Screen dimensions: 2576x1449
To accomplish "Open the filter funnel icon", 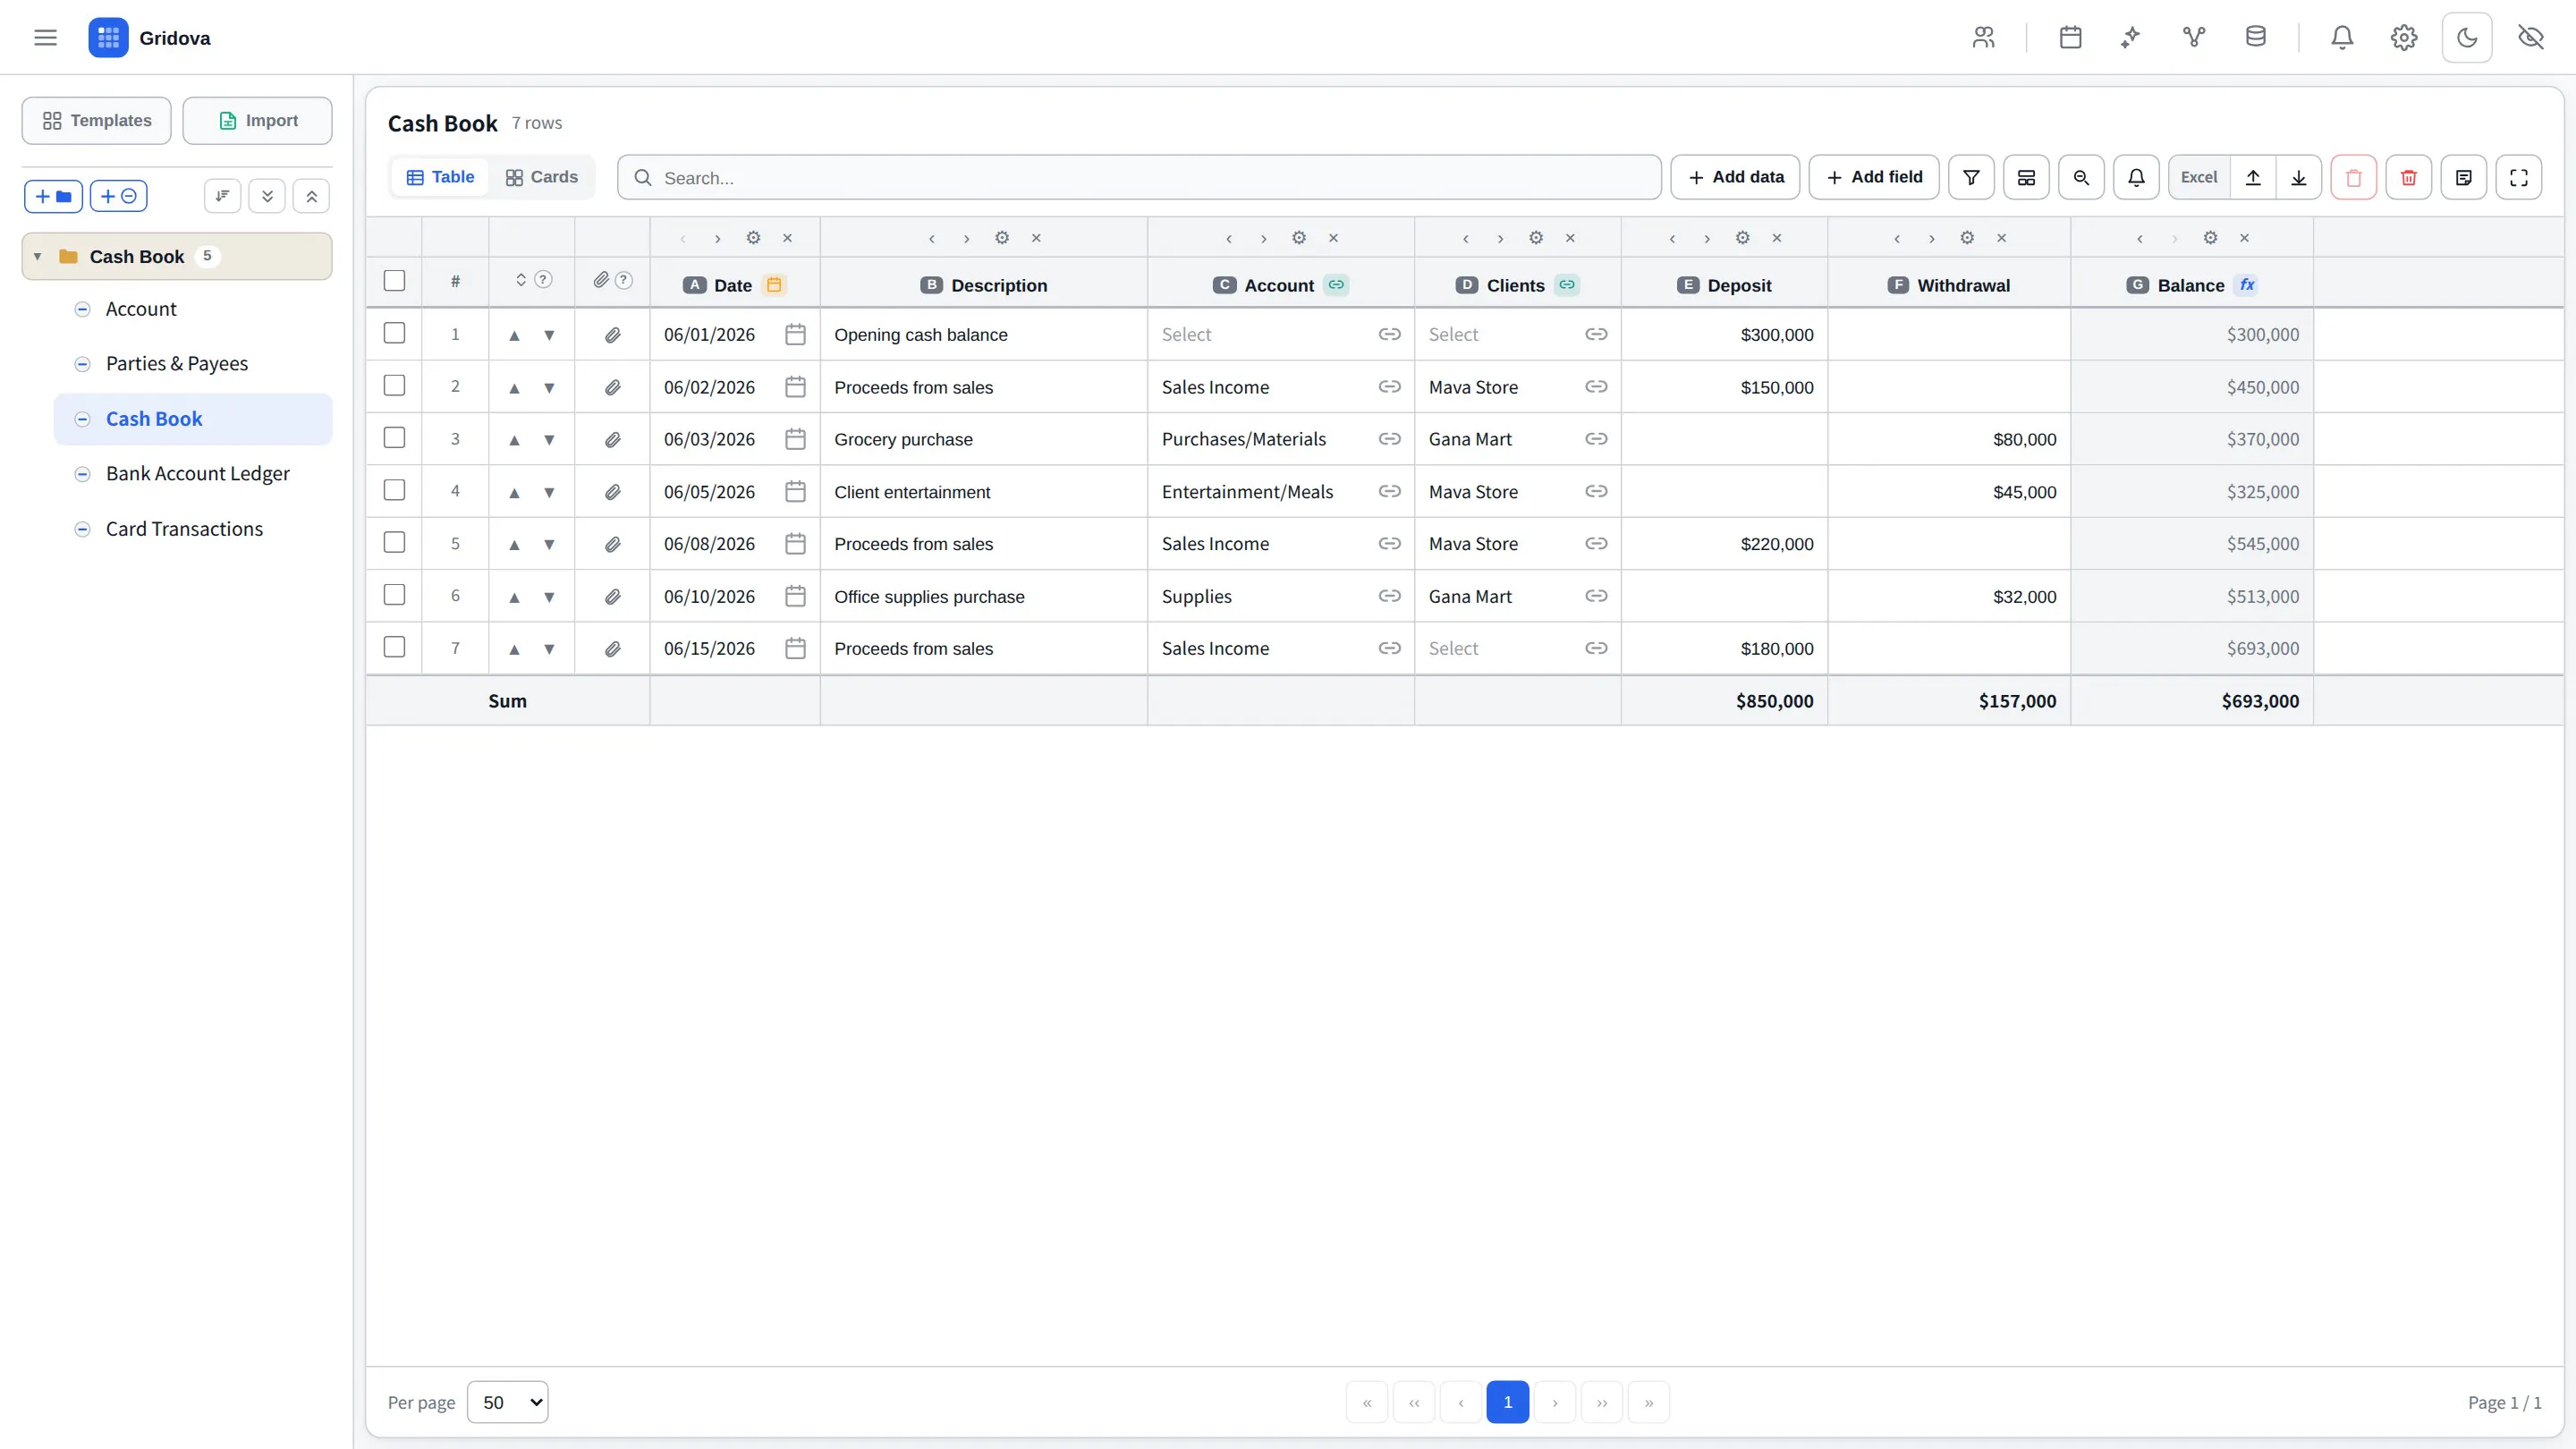I will pos(1971,177).
